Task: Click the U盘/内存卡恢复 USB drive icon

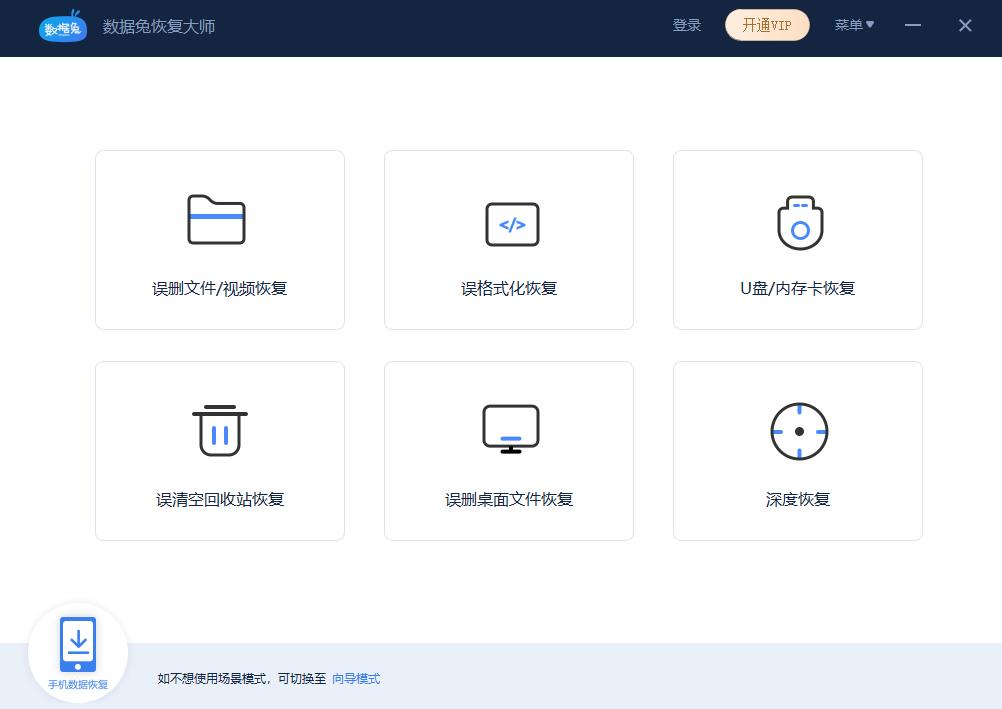Action: (797, 222)
